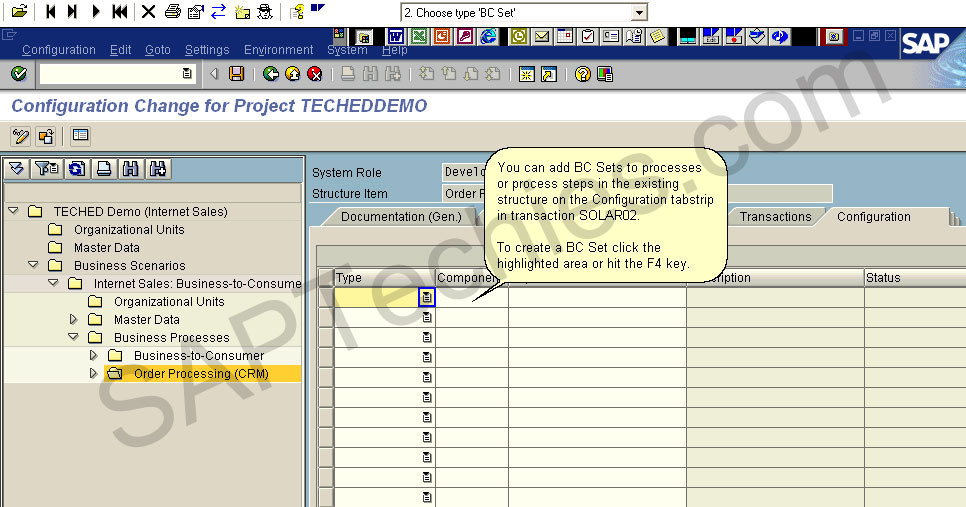The height and width of the screenshot is (507, 966).
Task: Click the first empty Type cell
Action: tap(376, 298)
